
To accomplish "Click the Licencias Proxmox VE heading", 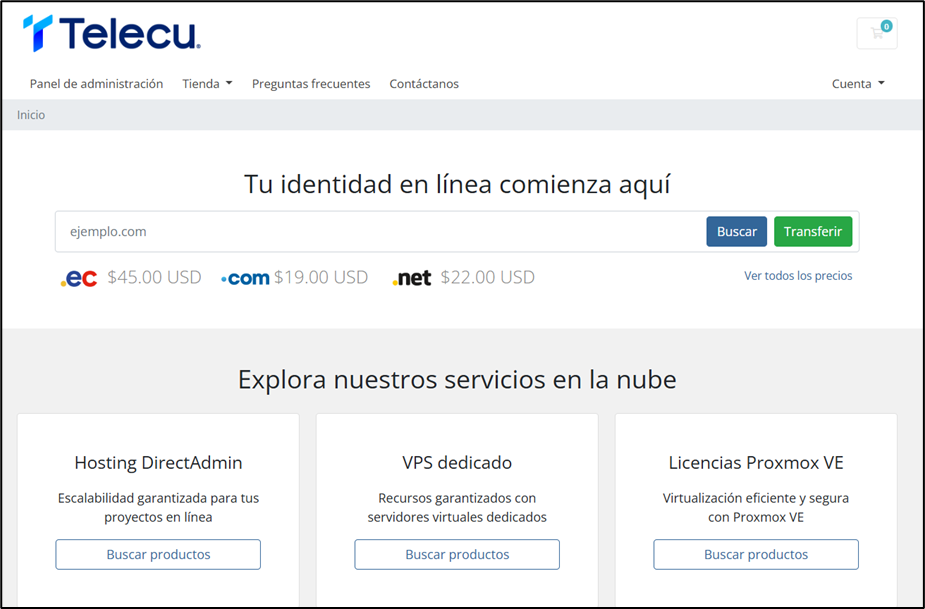I will [x=756, y=463].
